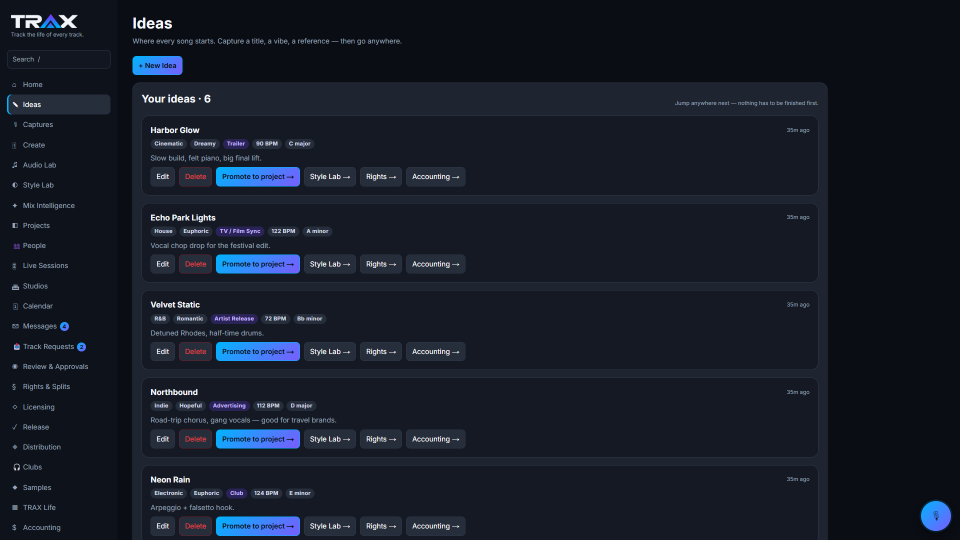Delete the Echo Park Lights idea

[x=195, y=264]
